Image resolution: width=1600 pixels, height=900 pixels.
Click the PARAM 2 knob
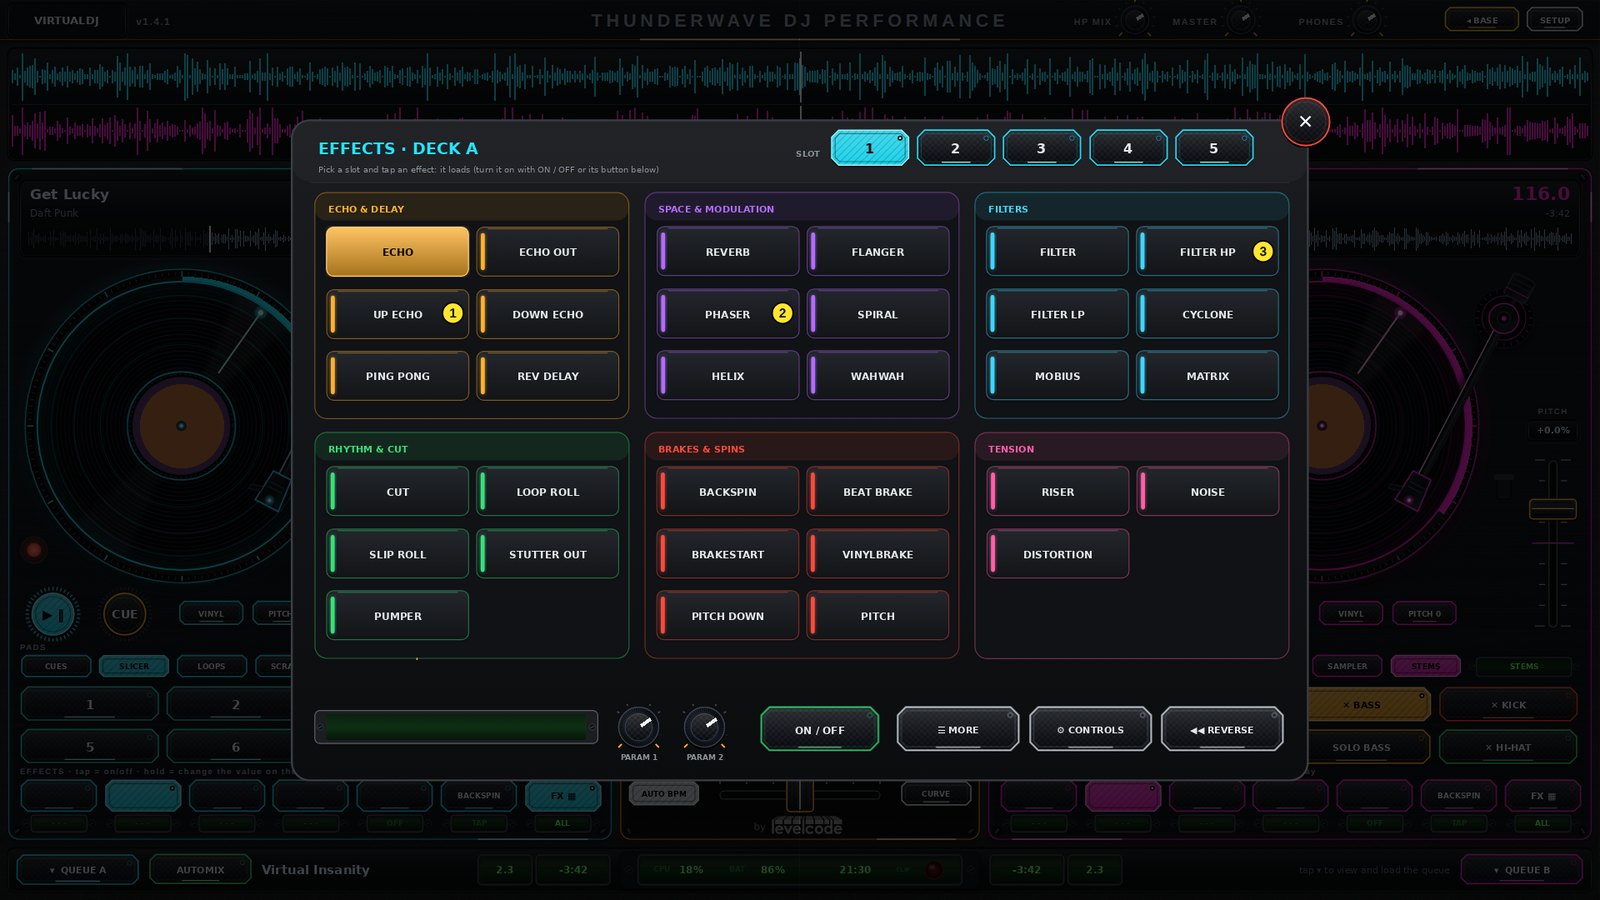tap(704, 727)
